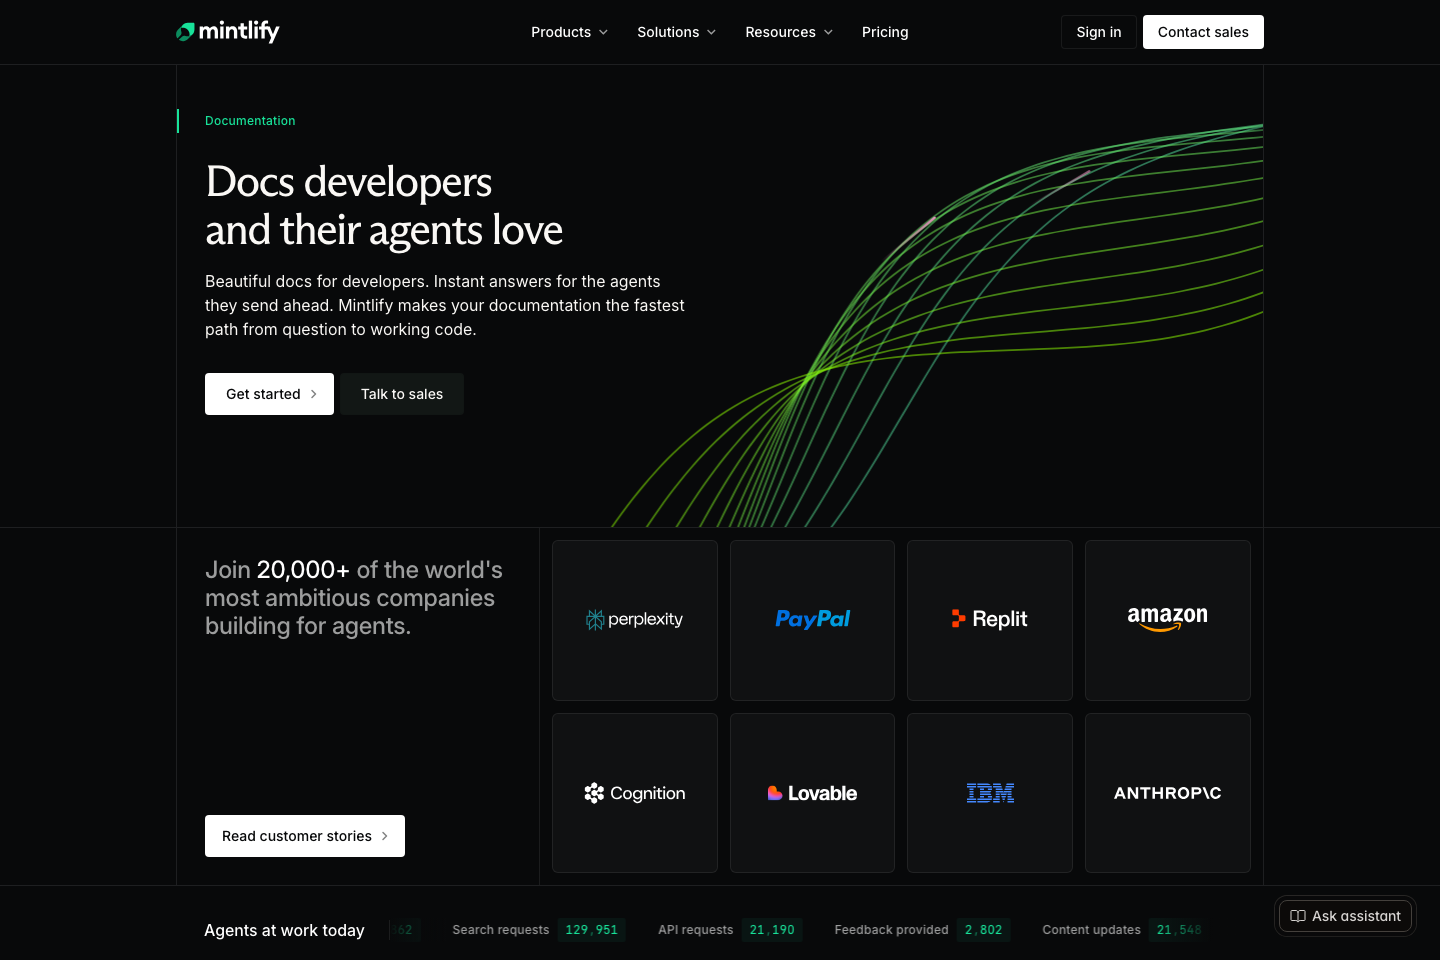Expand the Products dropdown menu
The height and width of the screenshot is (960, 1440).
(569, 32)
